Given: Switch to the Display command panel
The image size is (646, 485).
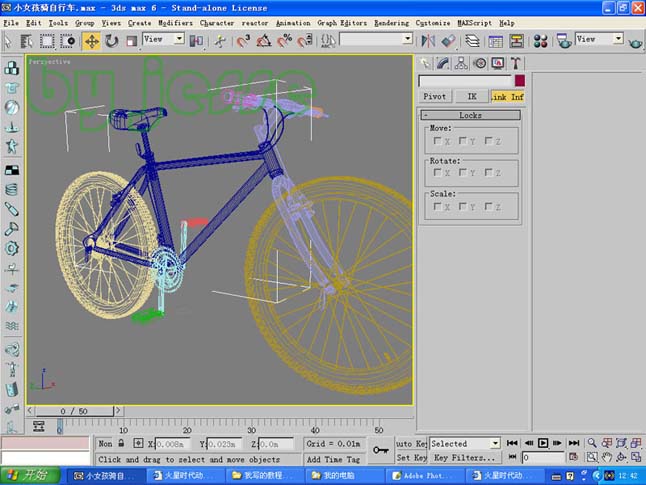Looking at the screenshot, I should [497, 63].
